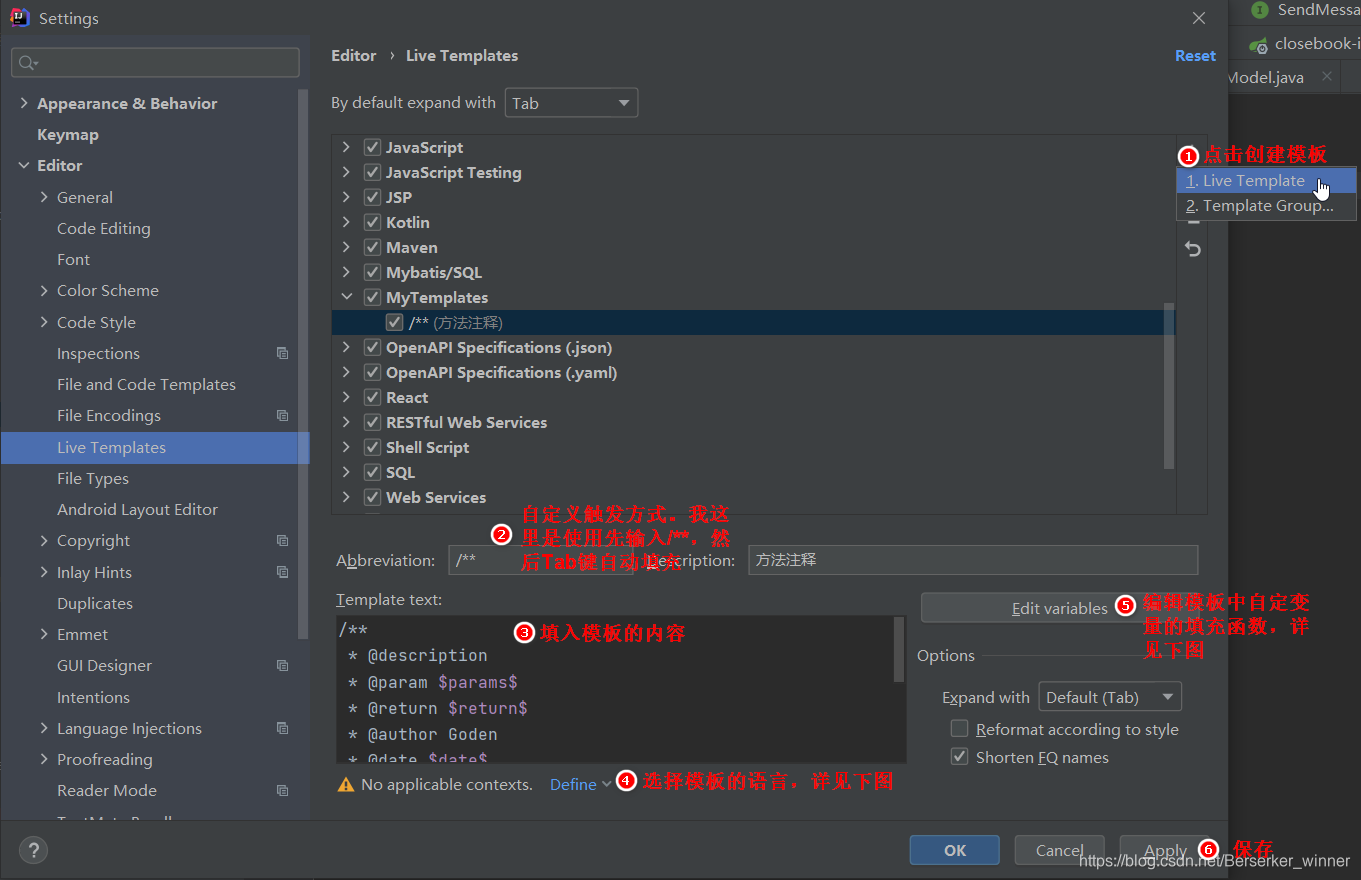Open File Types settings page

93,478
